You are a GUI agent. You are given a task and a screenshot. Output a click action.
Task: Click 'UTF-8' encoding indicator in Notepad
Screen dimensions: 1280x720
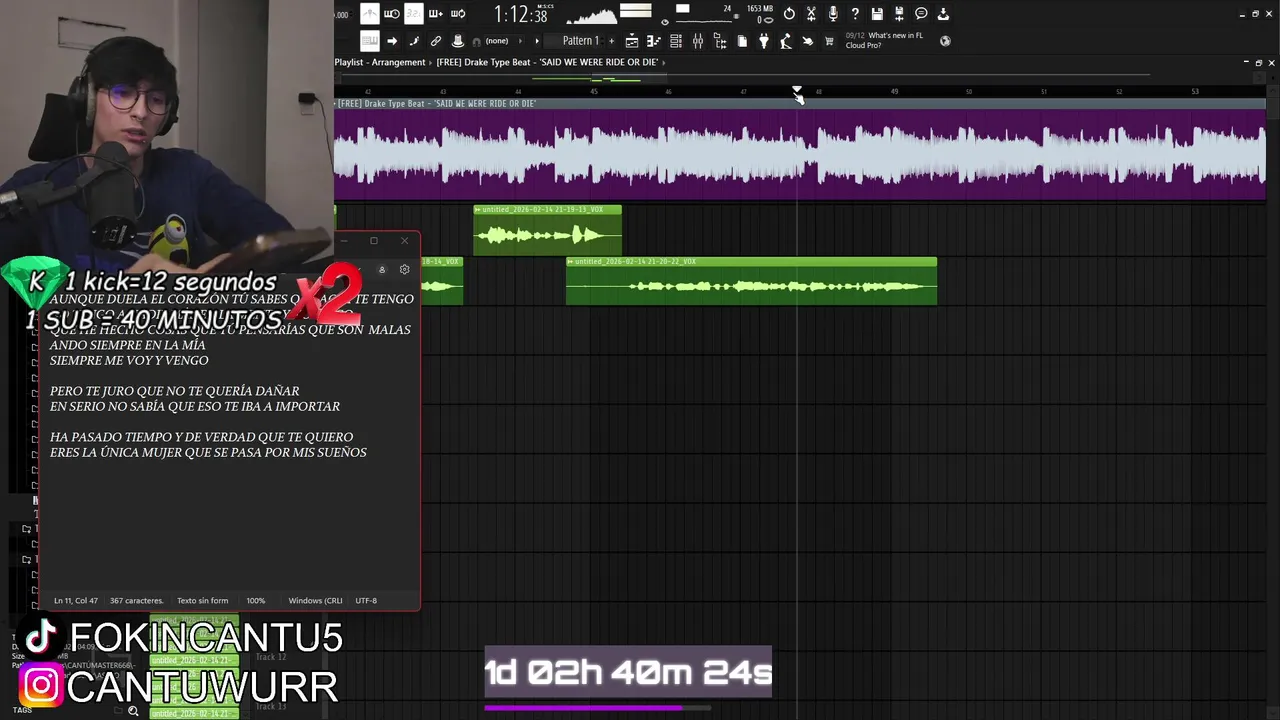click(366, 601)
